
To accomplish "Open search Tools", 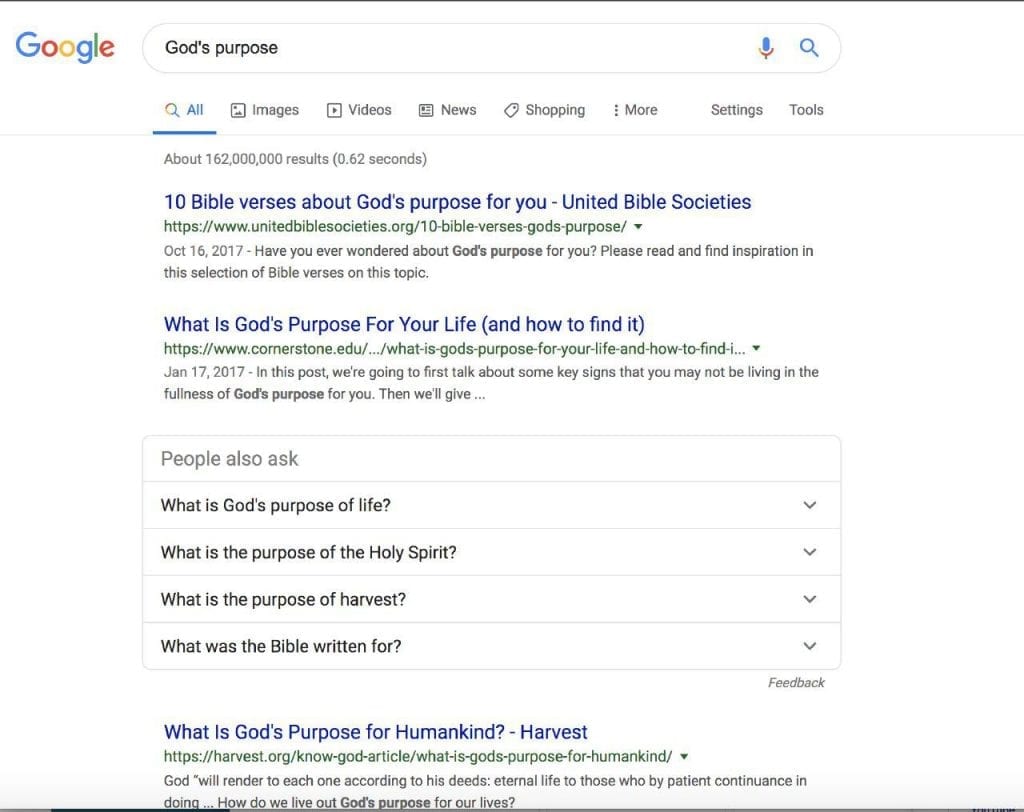I will (806, 109).
